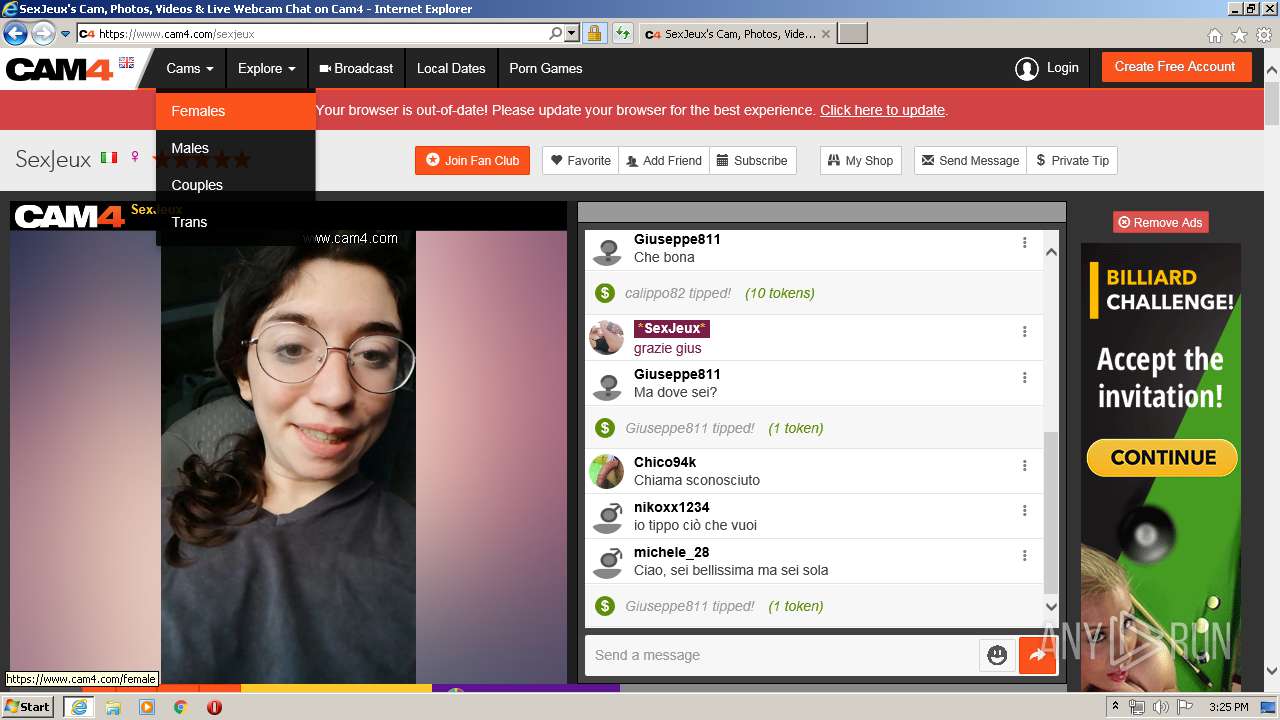Click the Italian flag next to SexJeux
Image resolution: width=1280 pixels, height=720 pixels.
(x=109, y=157)
